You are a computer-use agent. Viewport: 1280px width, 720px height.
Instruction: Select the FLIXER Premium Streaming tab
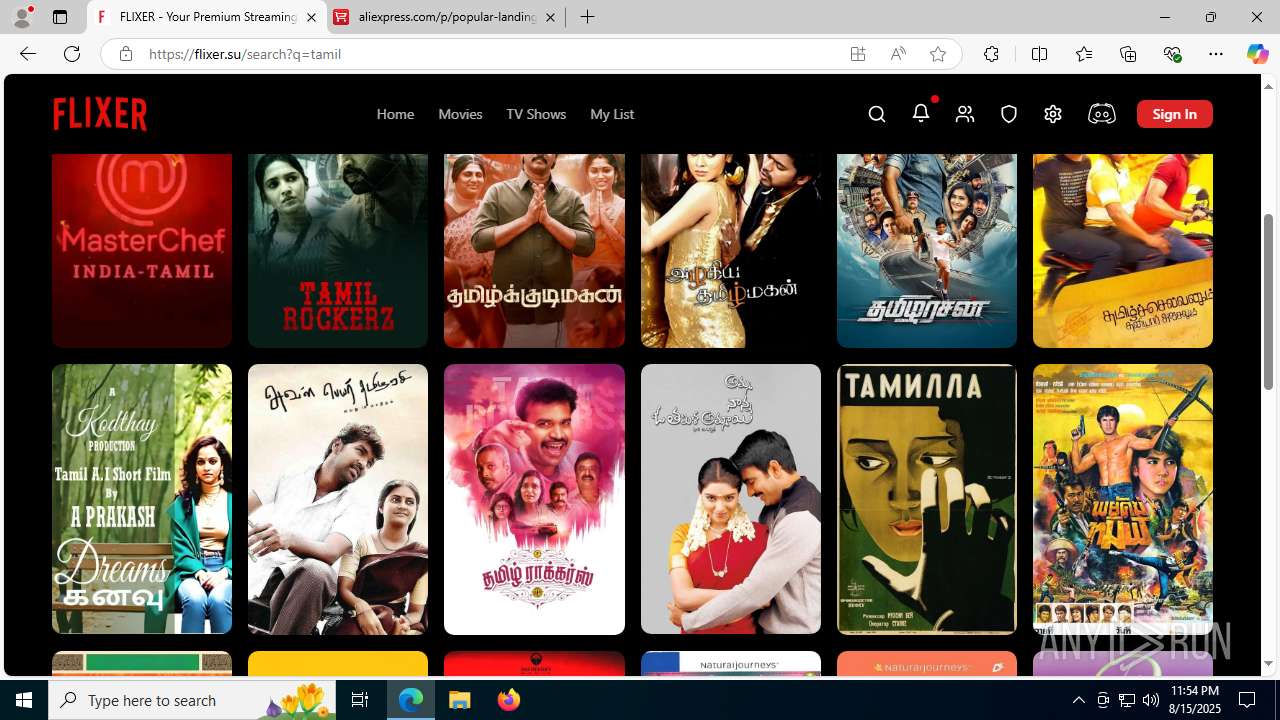point(208,17)
